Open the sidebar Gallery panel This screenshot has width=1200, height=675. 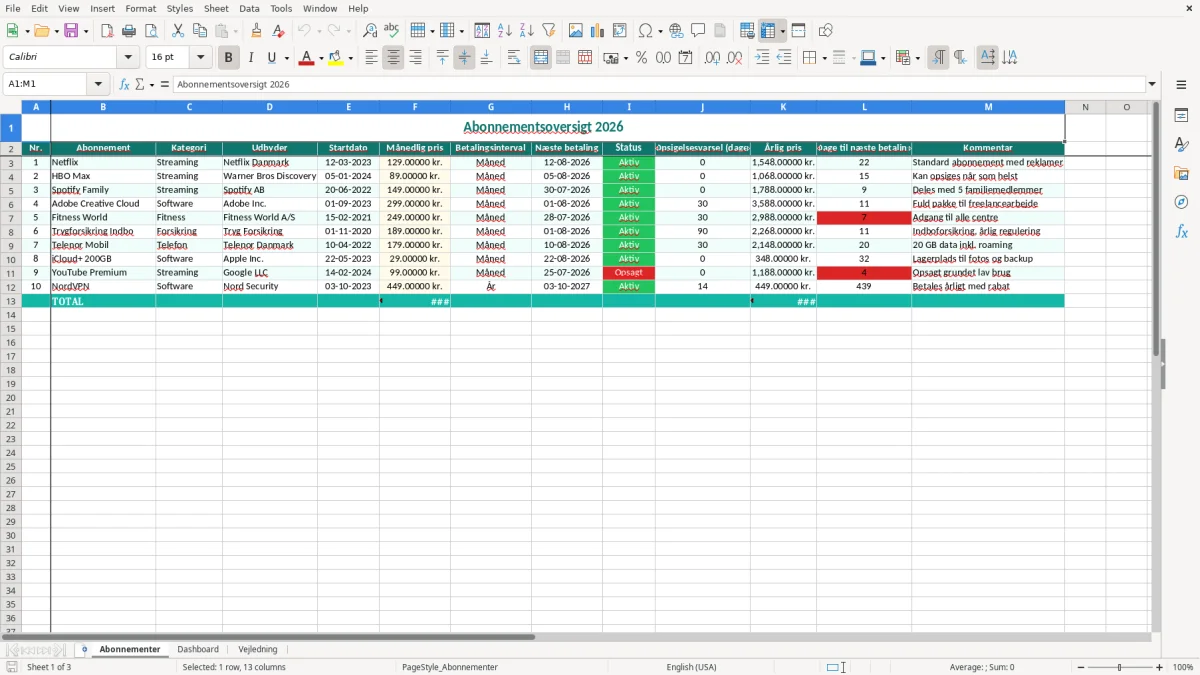1181,173
